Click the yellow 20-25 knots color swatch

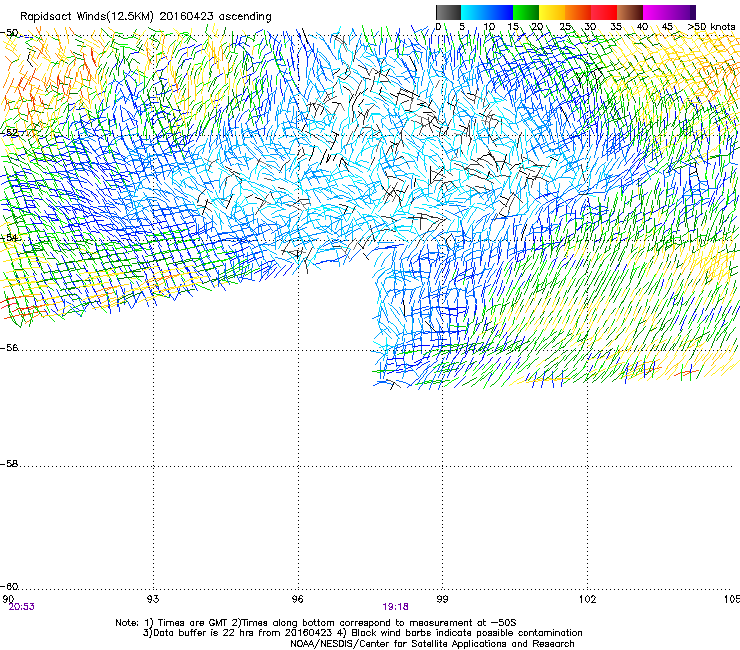coord(552,12)
